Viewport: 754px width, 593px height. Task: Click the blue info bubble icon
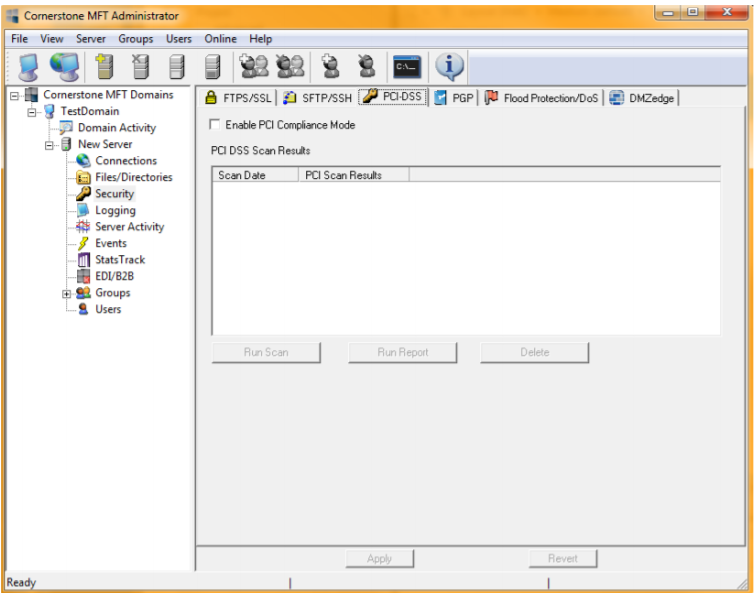click(449, 66)
